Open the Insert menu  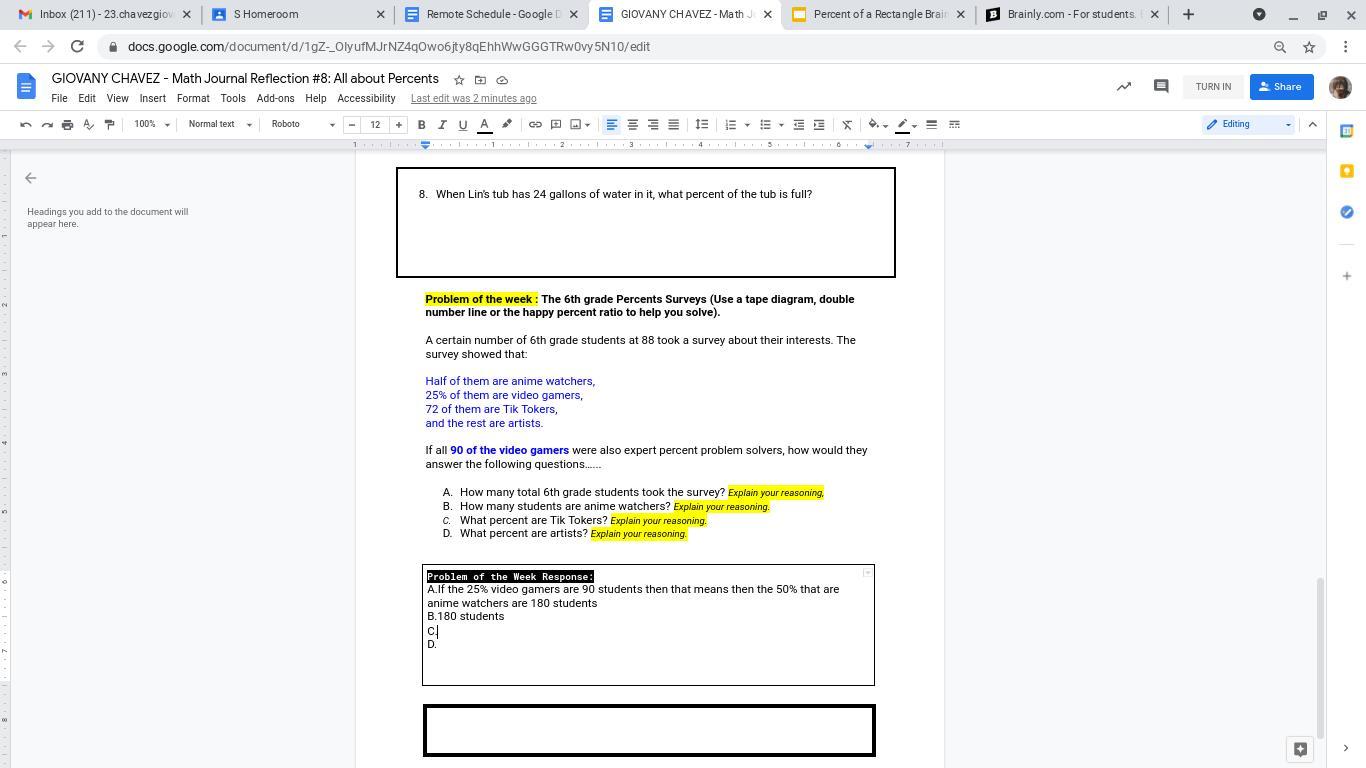pyautogui.click(x=152, y=99)
